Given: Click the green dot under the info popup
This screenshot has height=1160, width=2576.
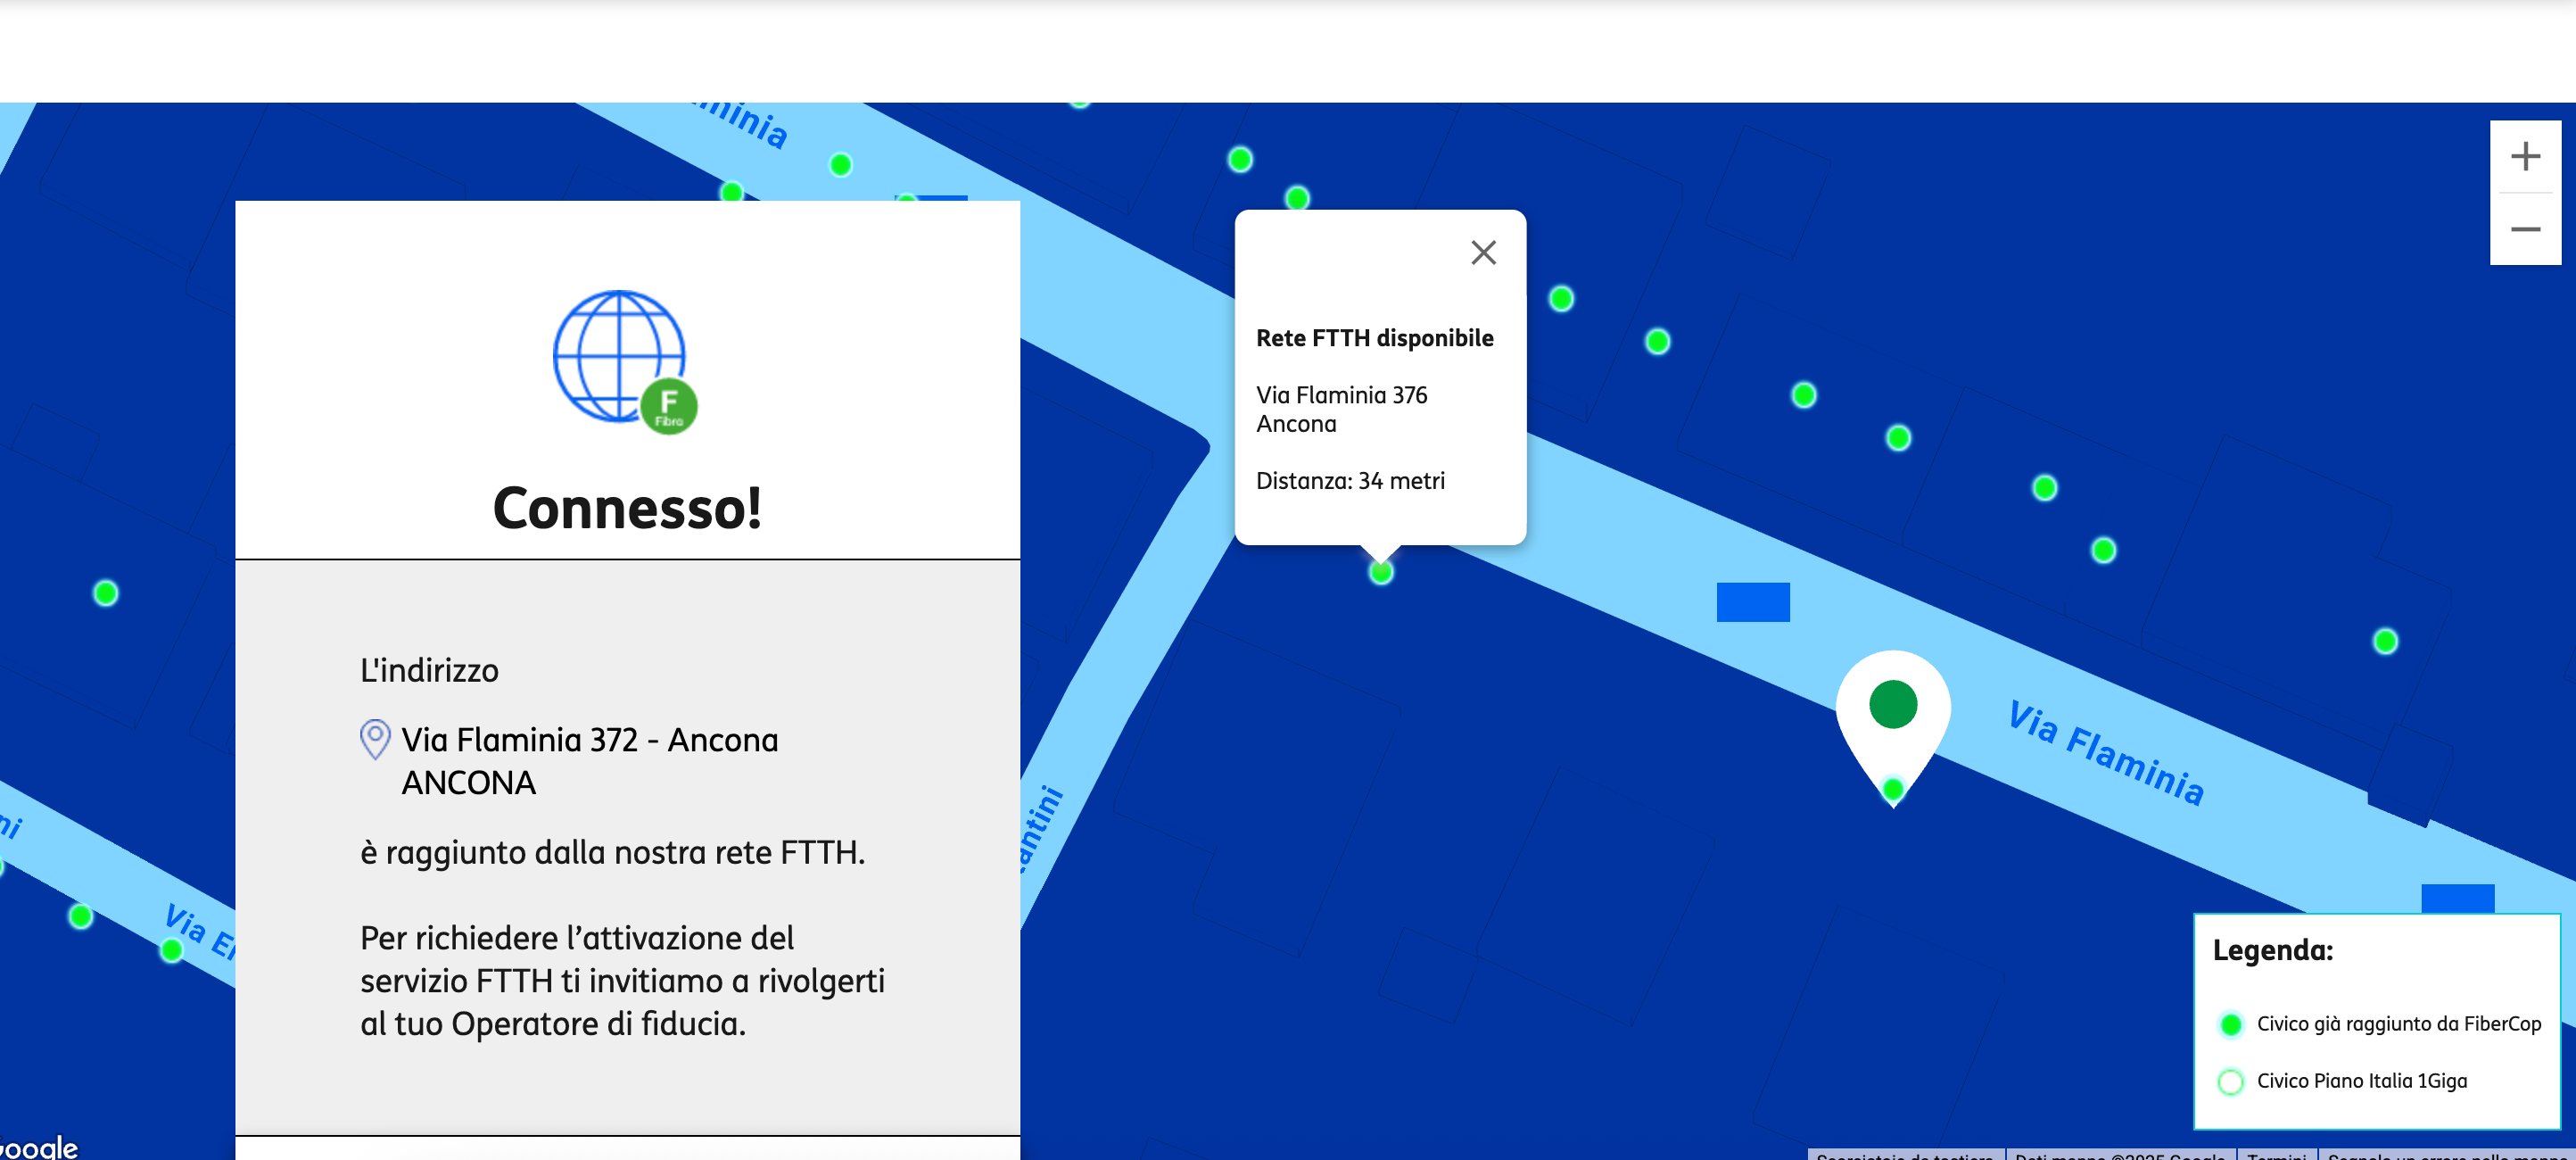Looking at the screenshot, I should click(x=1381, y=572).
